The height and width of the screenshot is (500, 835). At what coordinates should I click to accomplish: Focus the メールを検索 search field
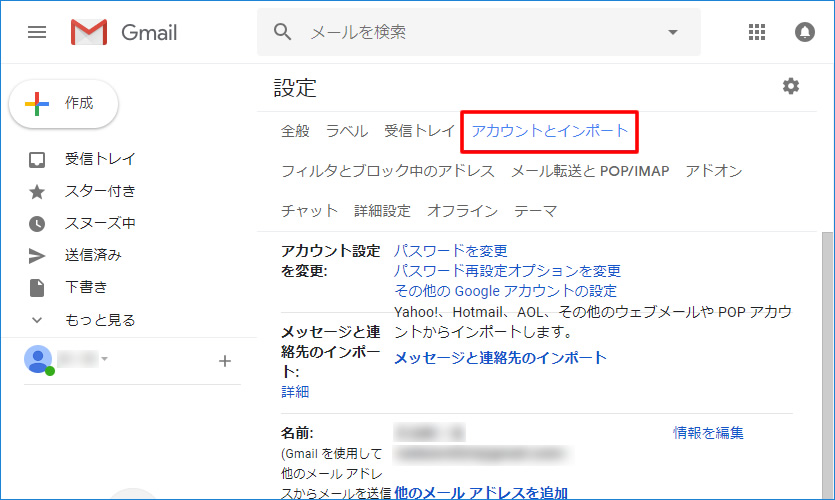479,32
